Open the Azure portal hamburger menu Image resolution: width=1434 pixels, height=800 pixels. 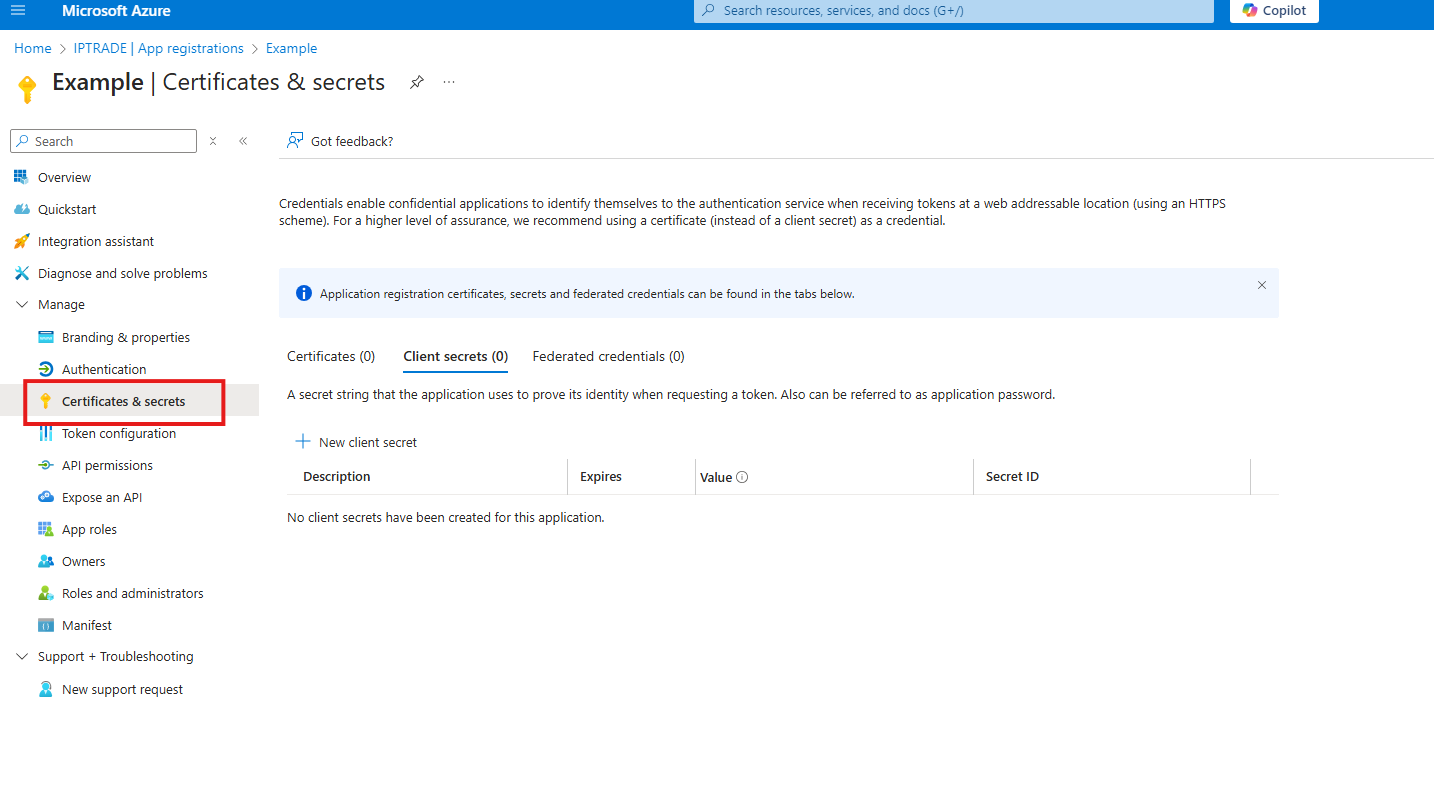17,10
